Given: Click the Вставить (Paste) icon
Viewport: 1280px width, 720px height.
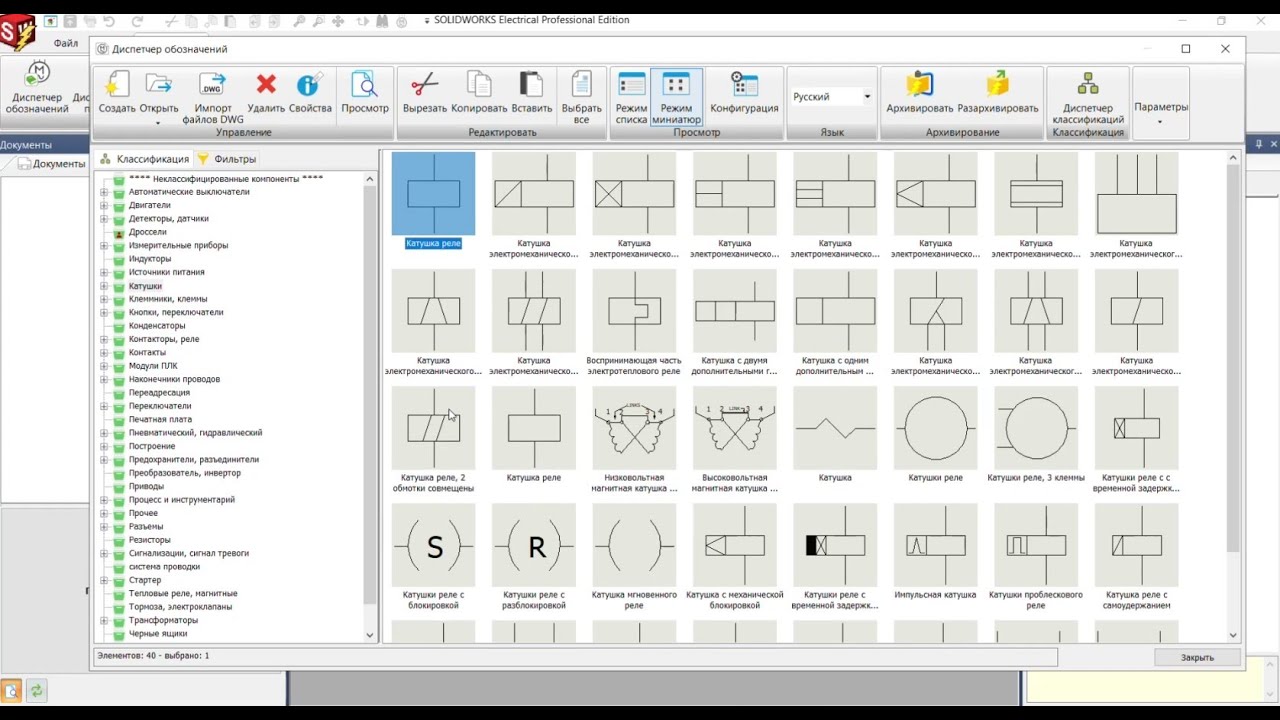Looking at the screenshot, I should [531, 84].
